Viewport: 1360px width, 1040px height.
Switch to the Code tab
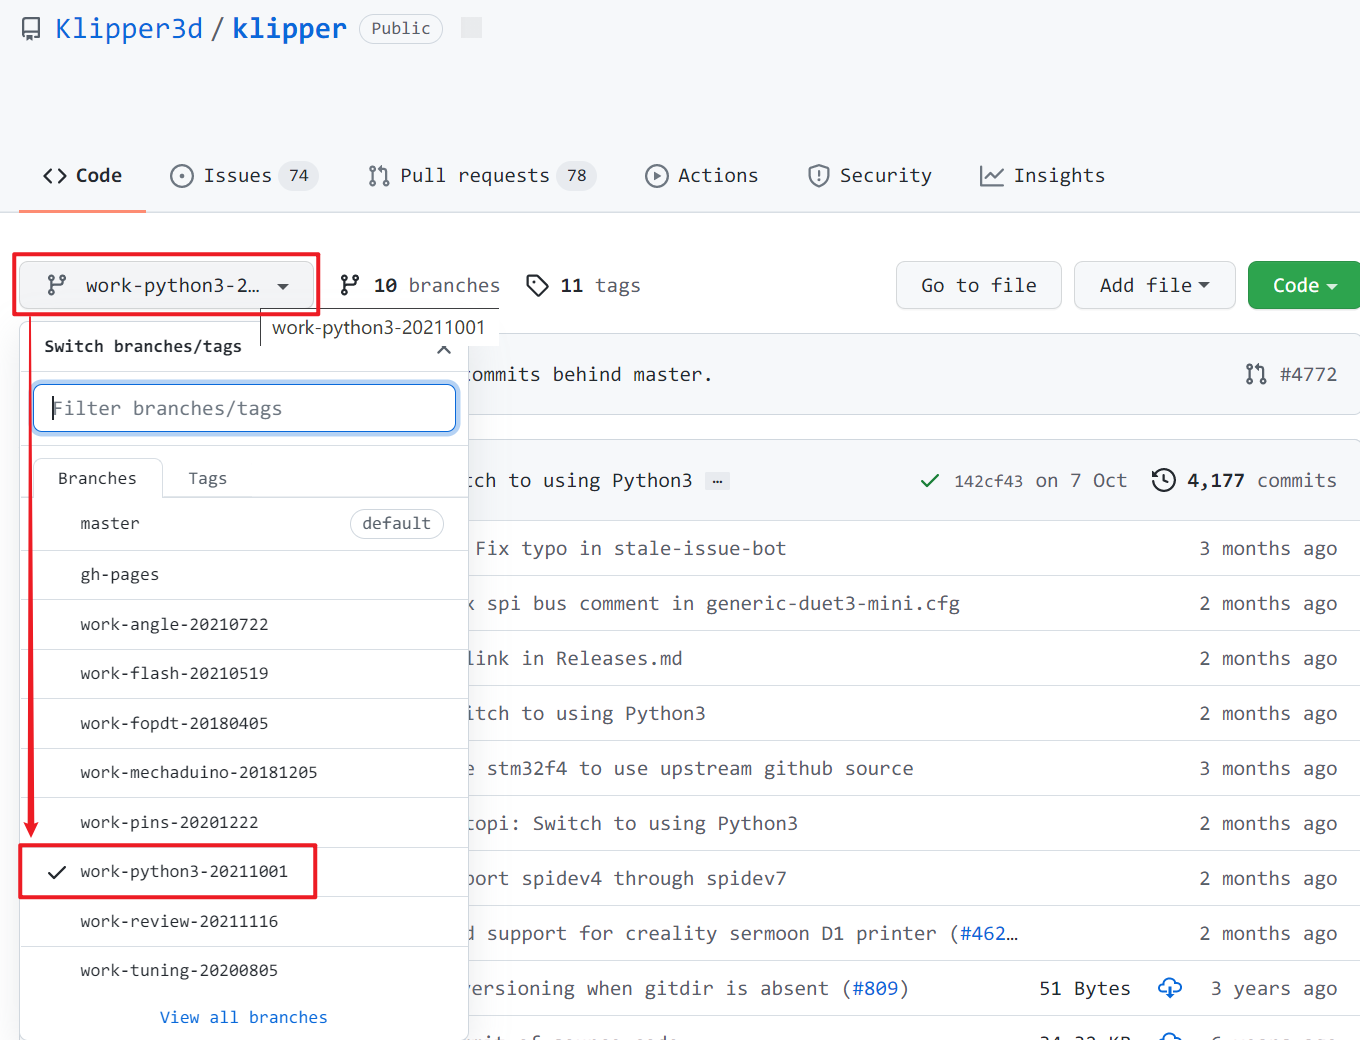pyautogui.click(x=83, y=176)
